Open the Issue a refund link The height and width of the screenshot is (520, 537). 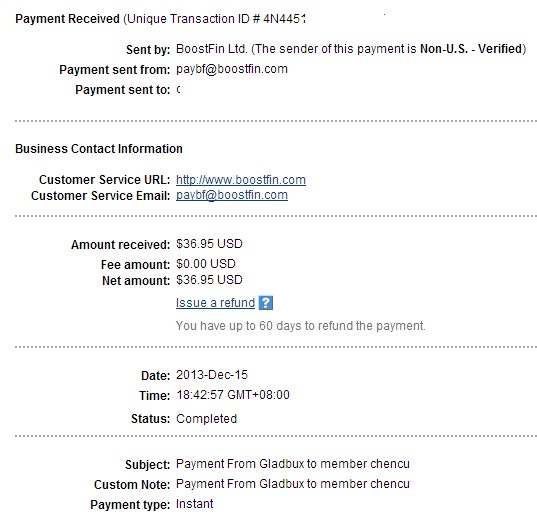(x=215, y=303)
